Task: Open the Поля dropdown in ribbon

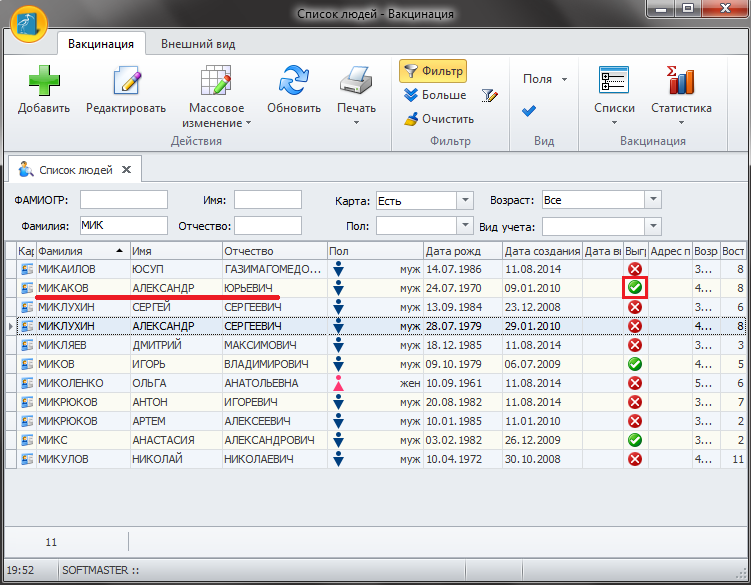Action: tap(545, 79)
